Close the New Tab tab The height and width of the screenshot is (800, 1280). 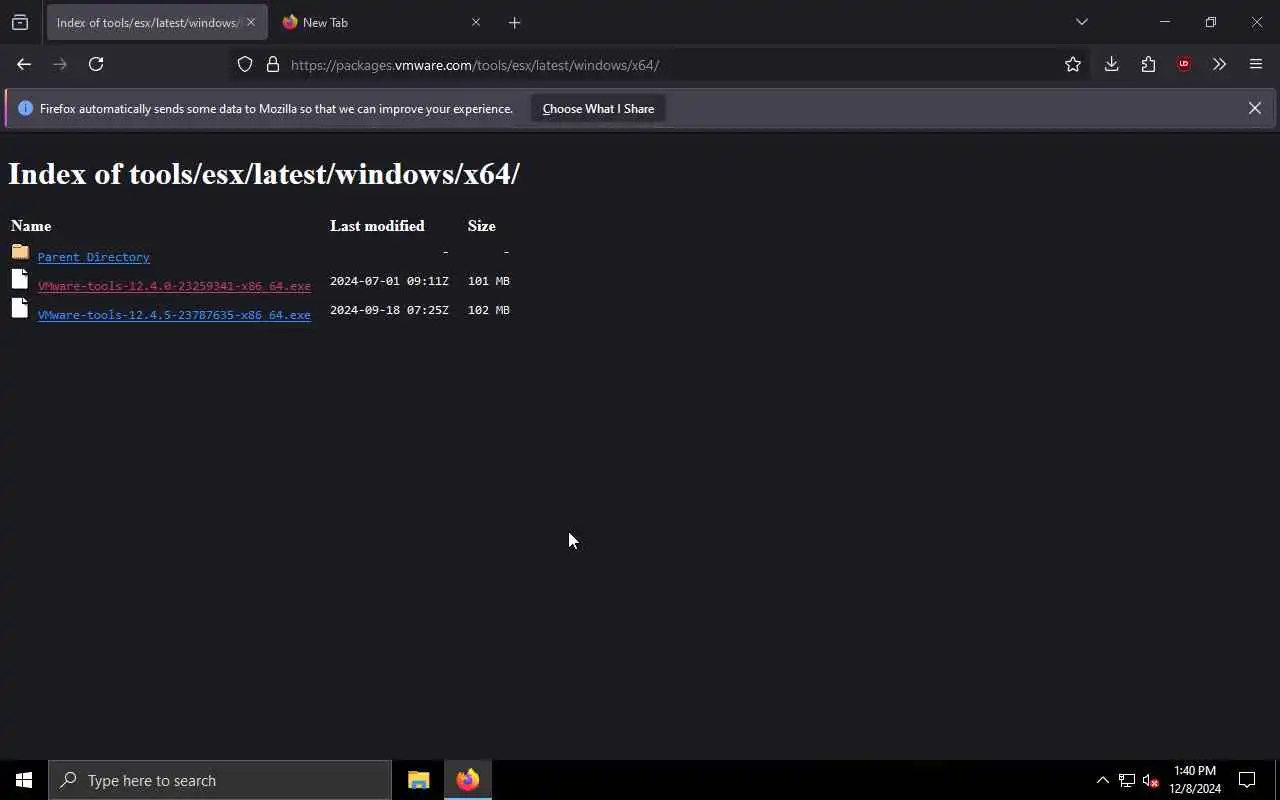pyautogui.click(x=476, y=22)
